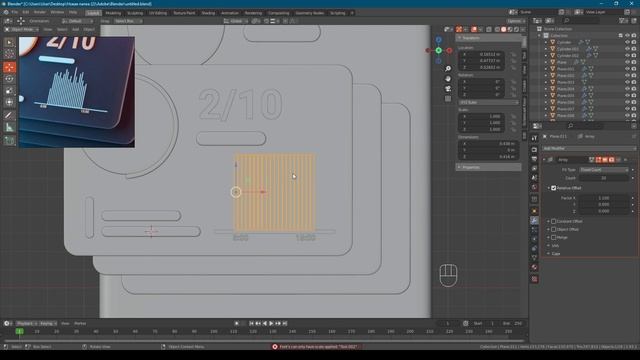Viewport: 640px width, 360px height.
Task: Click the Array Count value field
Action: [x=604, y=178]
